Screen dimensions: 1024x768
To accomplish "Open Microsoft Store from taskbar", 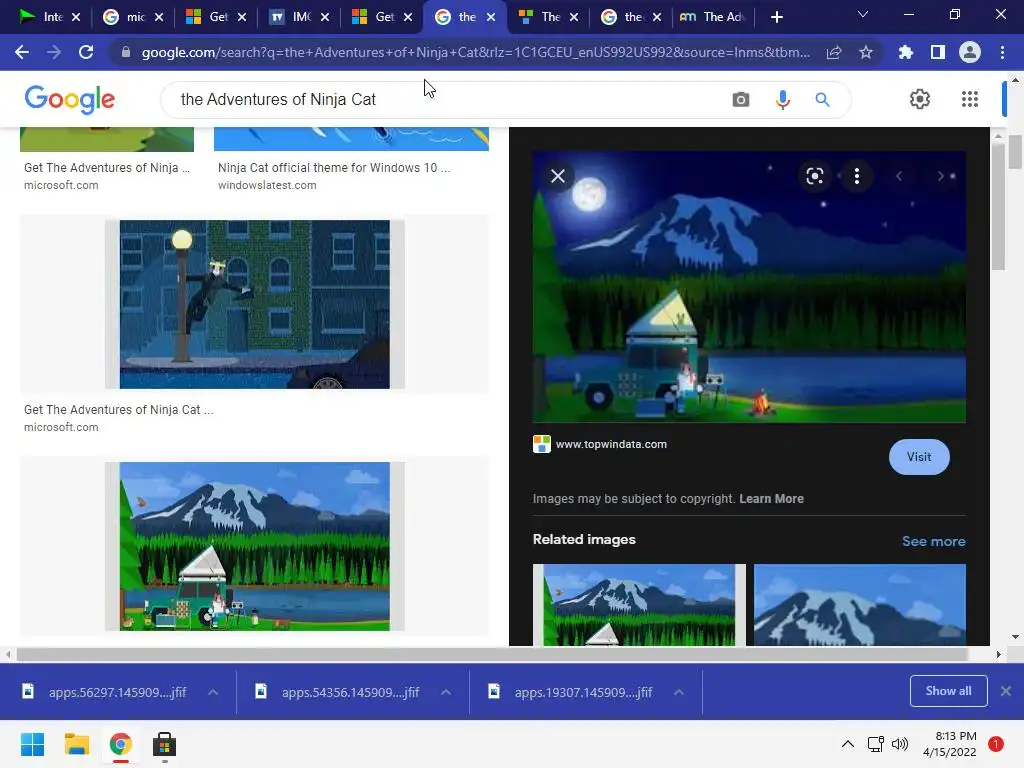I will (164, 744).
